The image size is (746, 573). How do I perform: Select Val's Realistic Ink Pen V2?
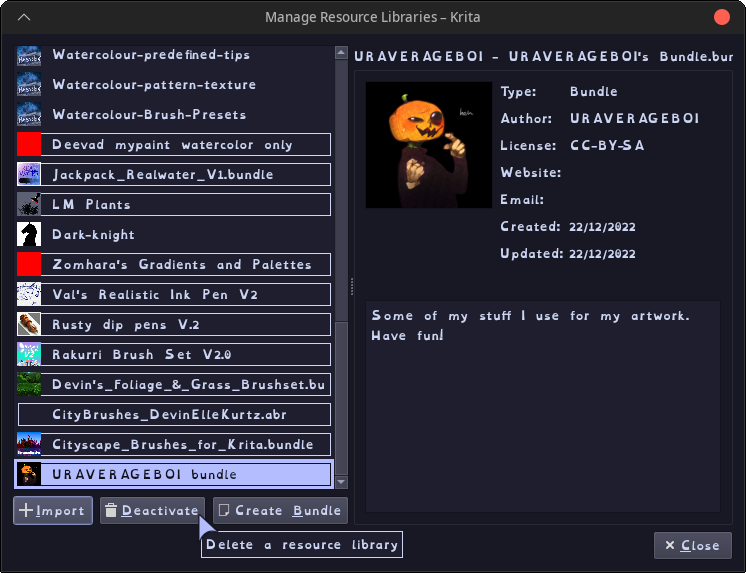tap(174, 294)
